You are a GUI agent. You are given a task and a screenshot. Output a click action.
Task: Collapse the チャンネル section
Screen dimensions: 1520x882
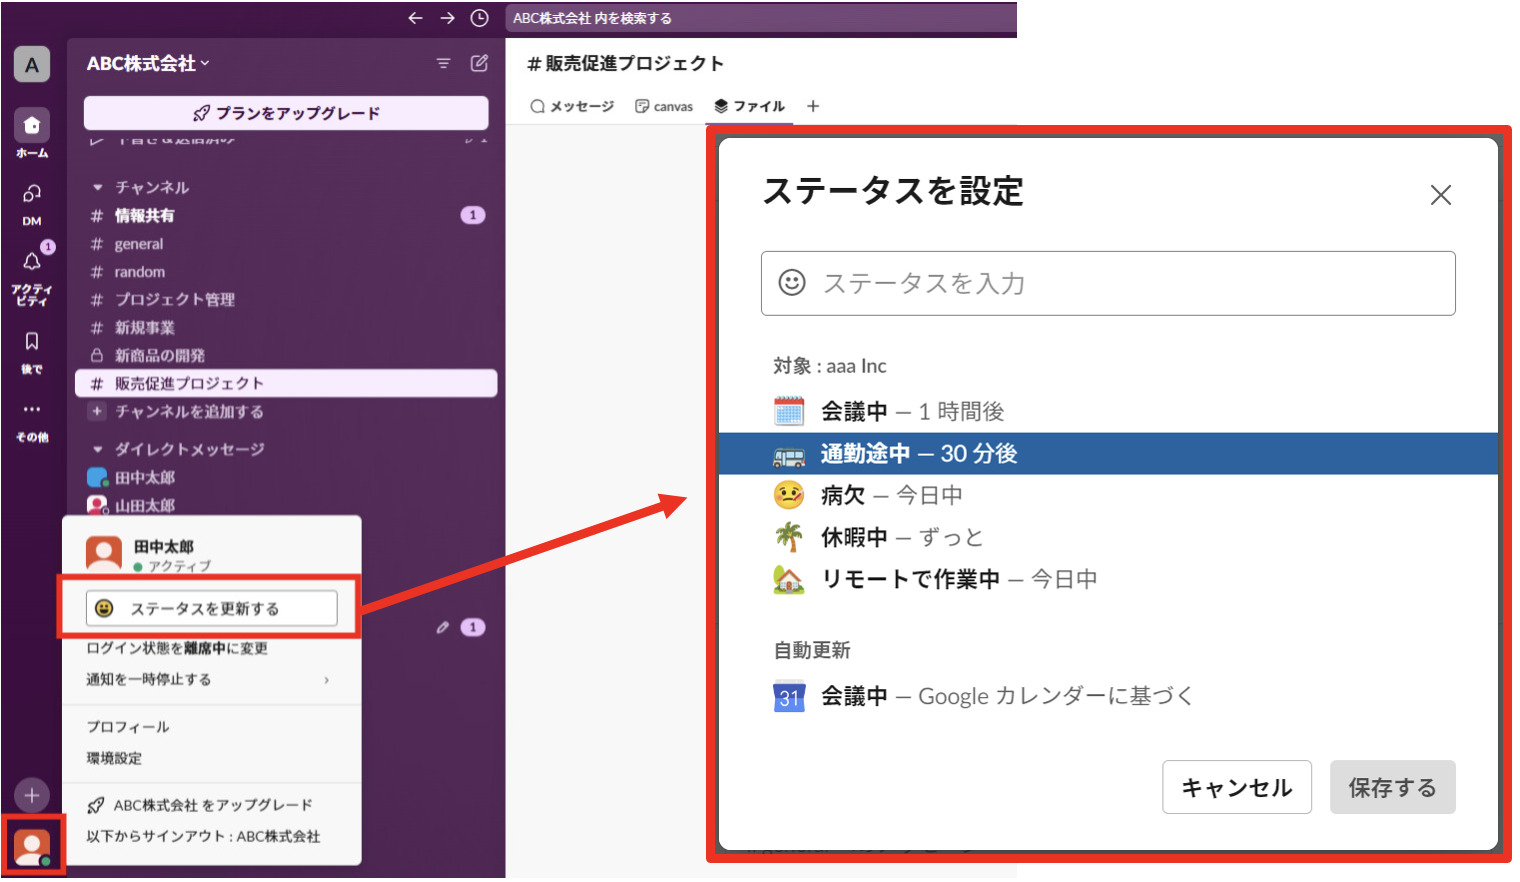(97, 187)
